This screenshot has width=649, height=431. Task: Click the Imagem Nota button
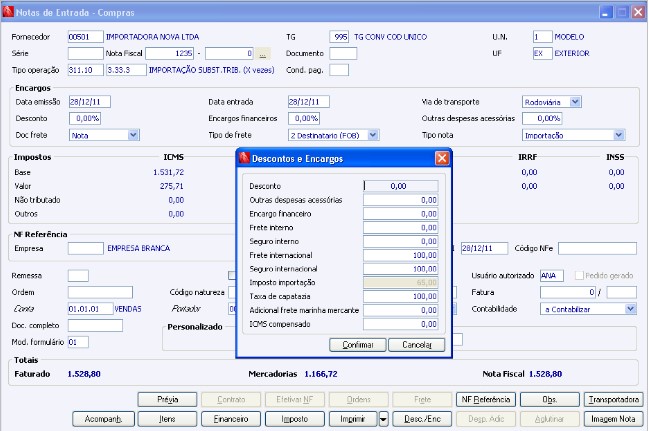click(613, 419)
